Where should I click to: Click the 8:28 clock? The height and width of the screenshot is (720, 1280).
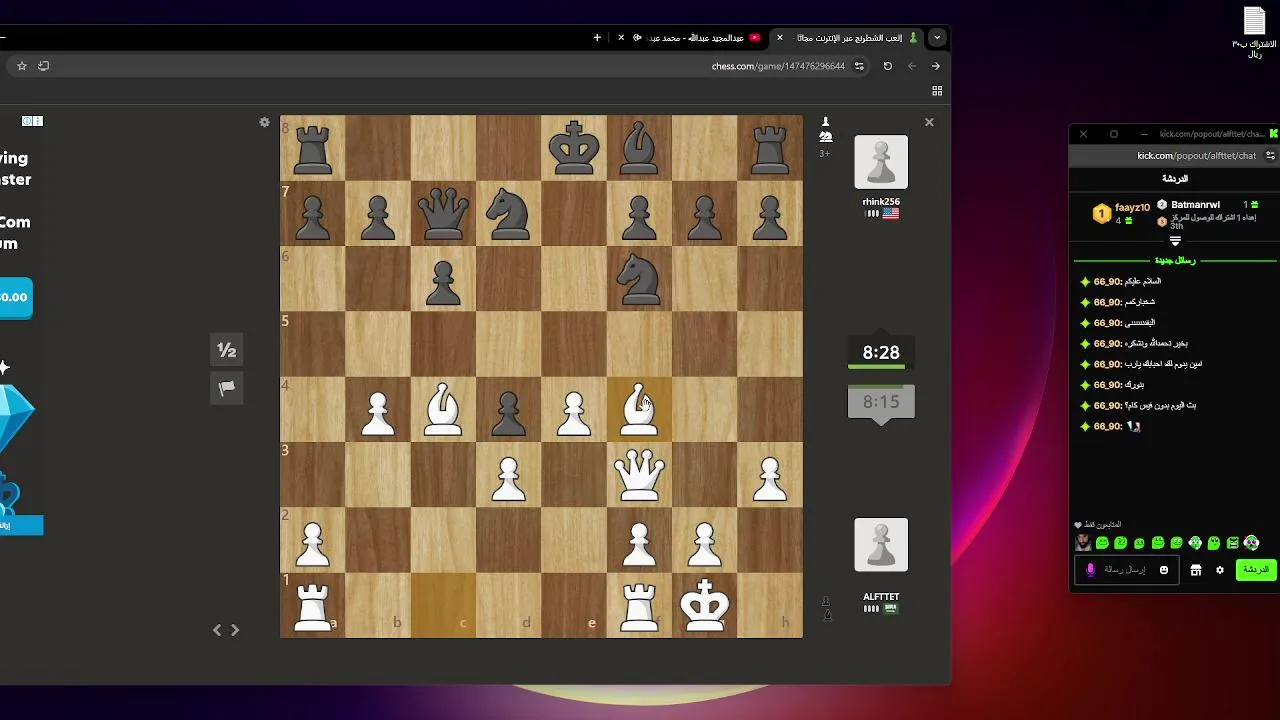click(881, 353)
